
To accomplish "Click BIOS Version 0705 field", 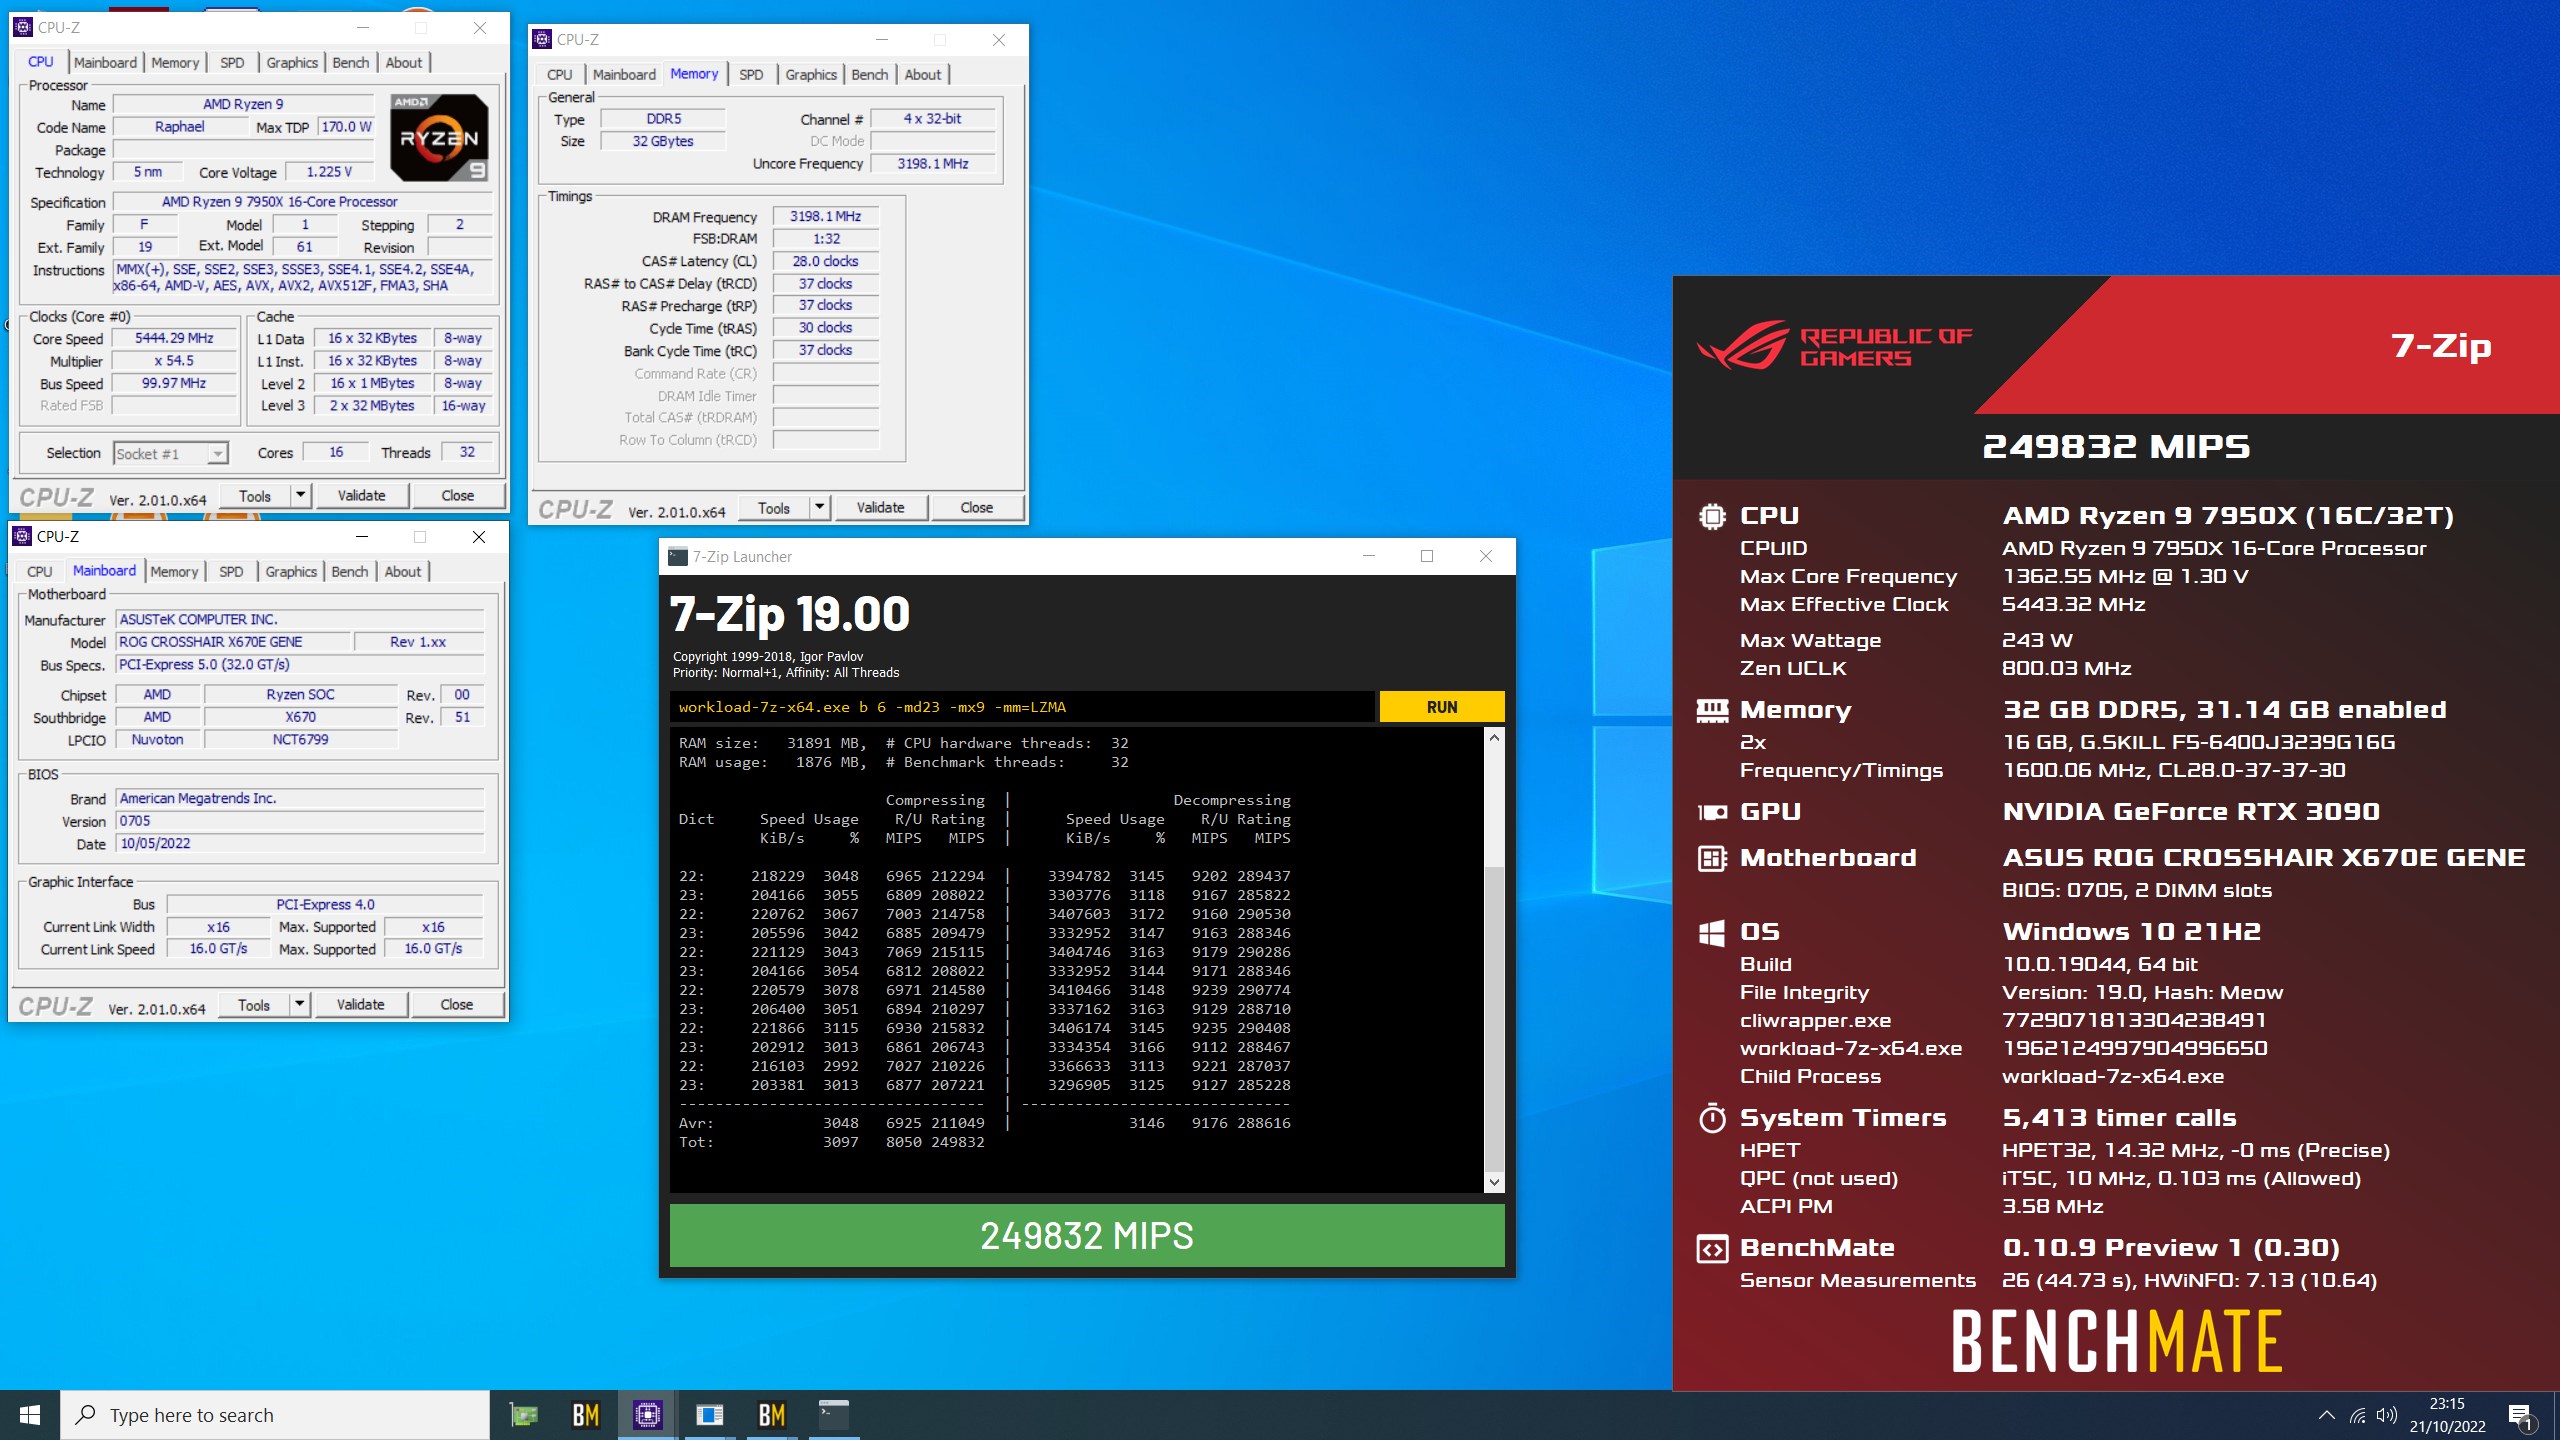I will (x=300, y=821).
